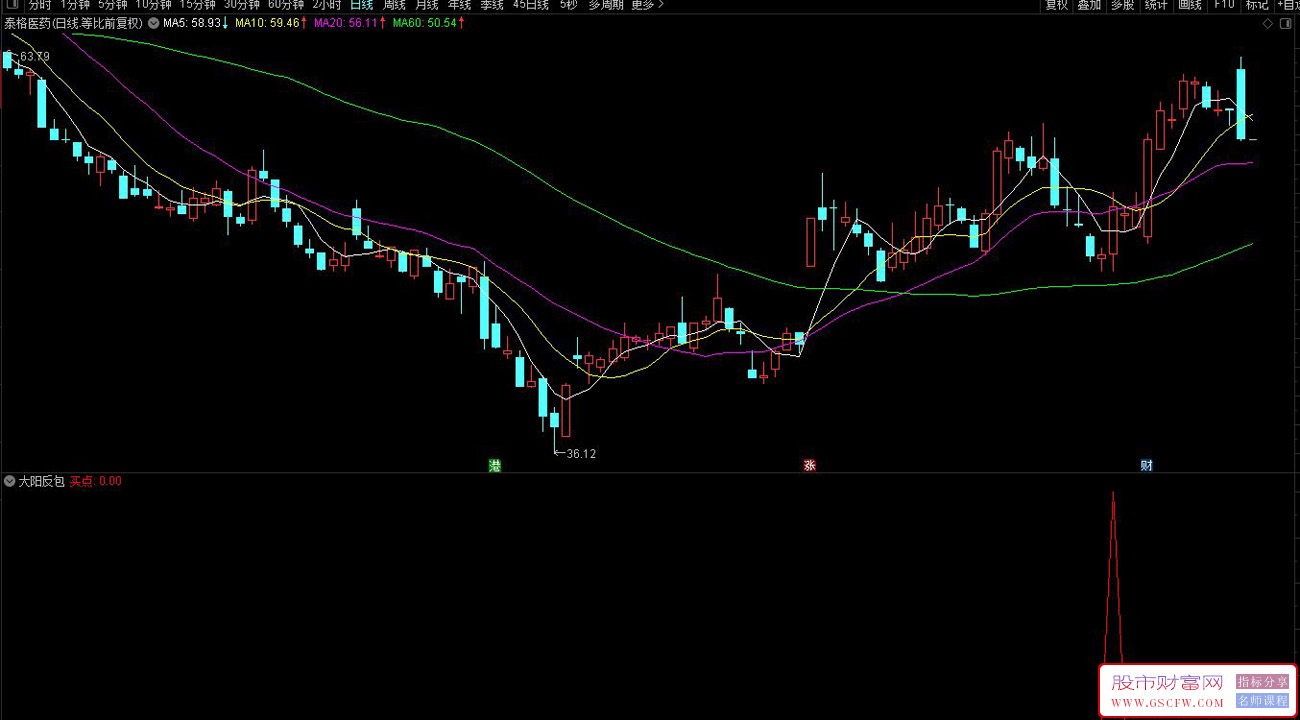Click the 63.79 high price label
Image resolution: width=1300 pixels, height=720 pixels.
click(x=34, y=57)
